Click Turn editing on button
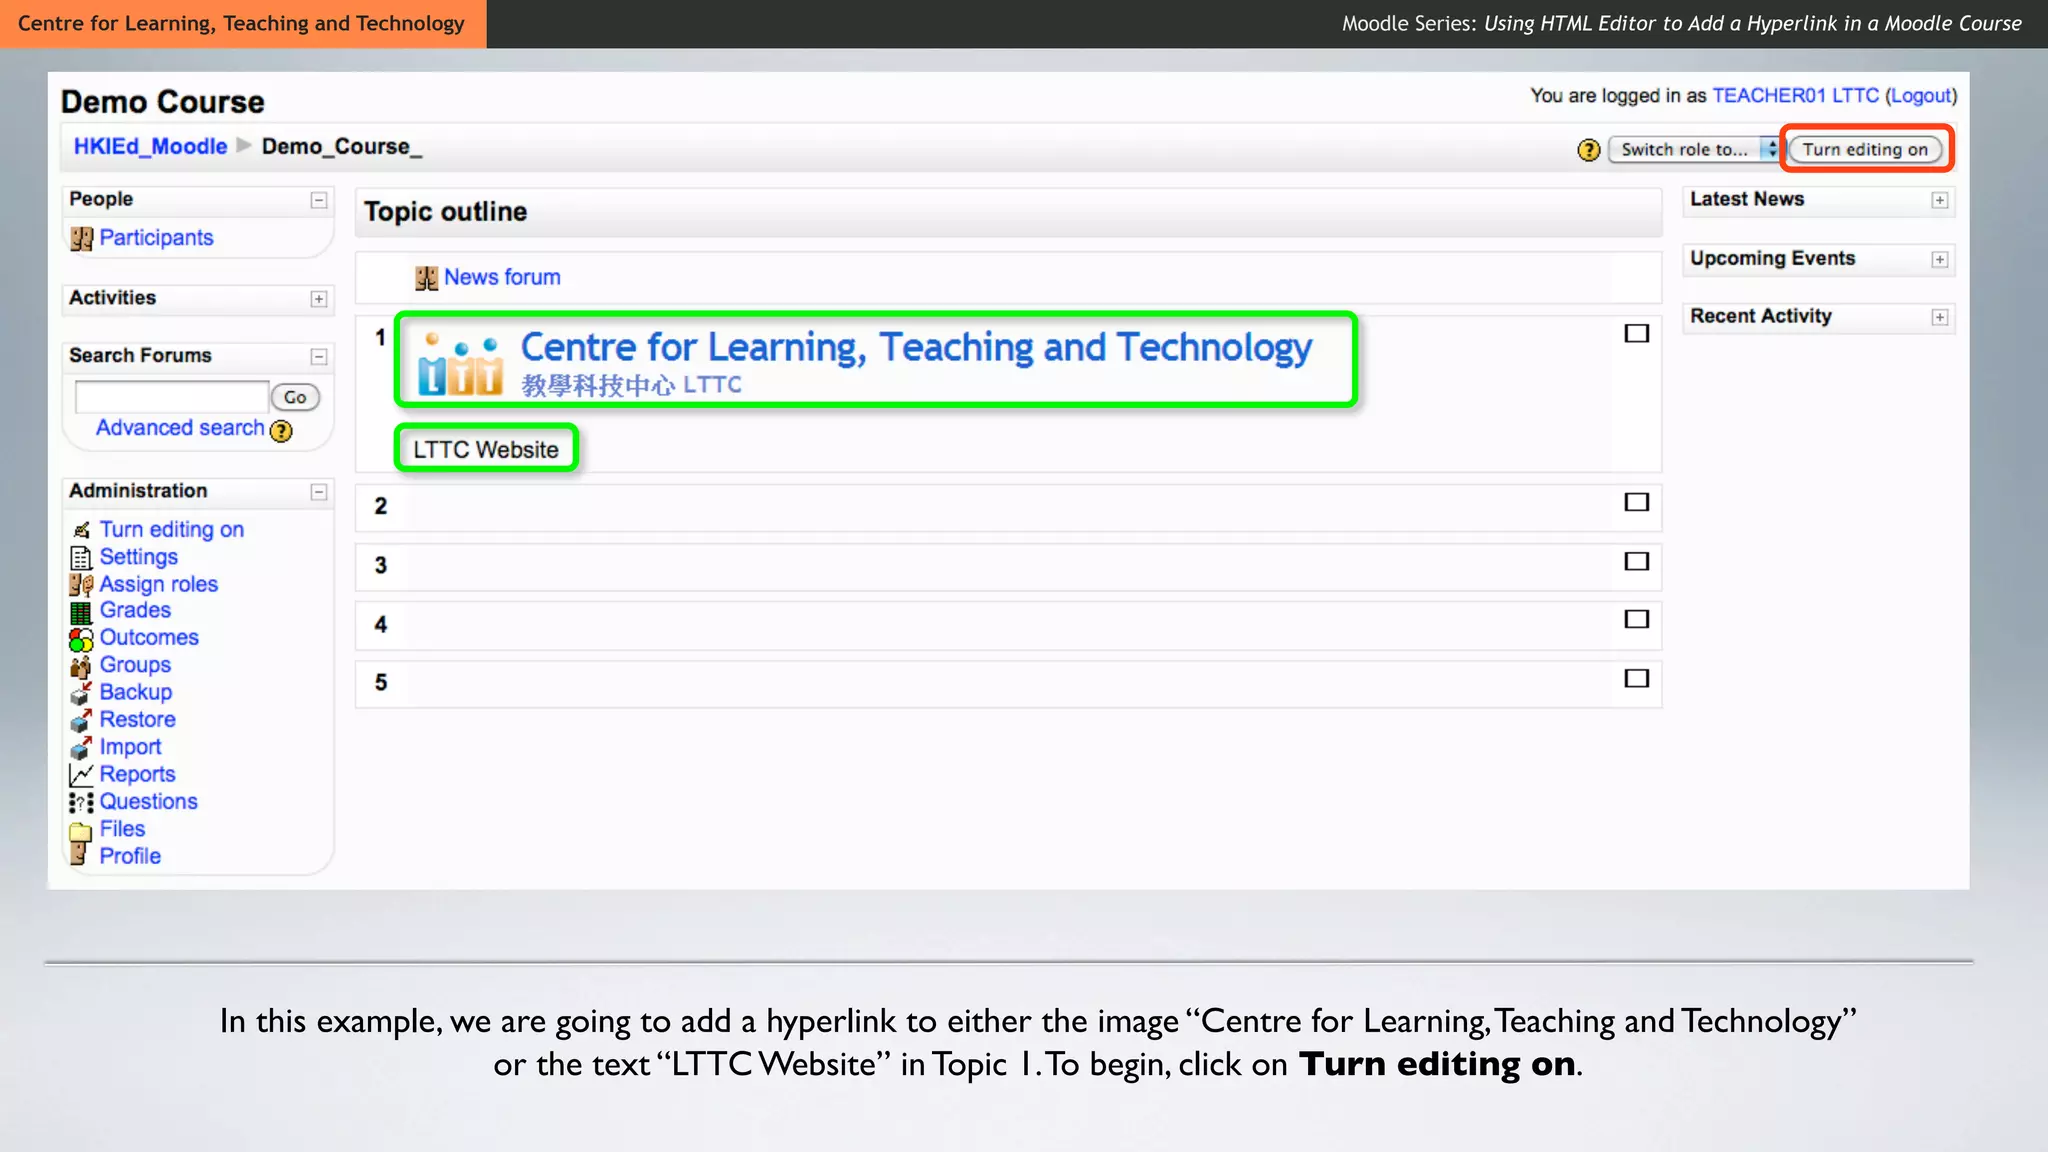The width and height of the screenshot is (2048, 1152). 1865,150
